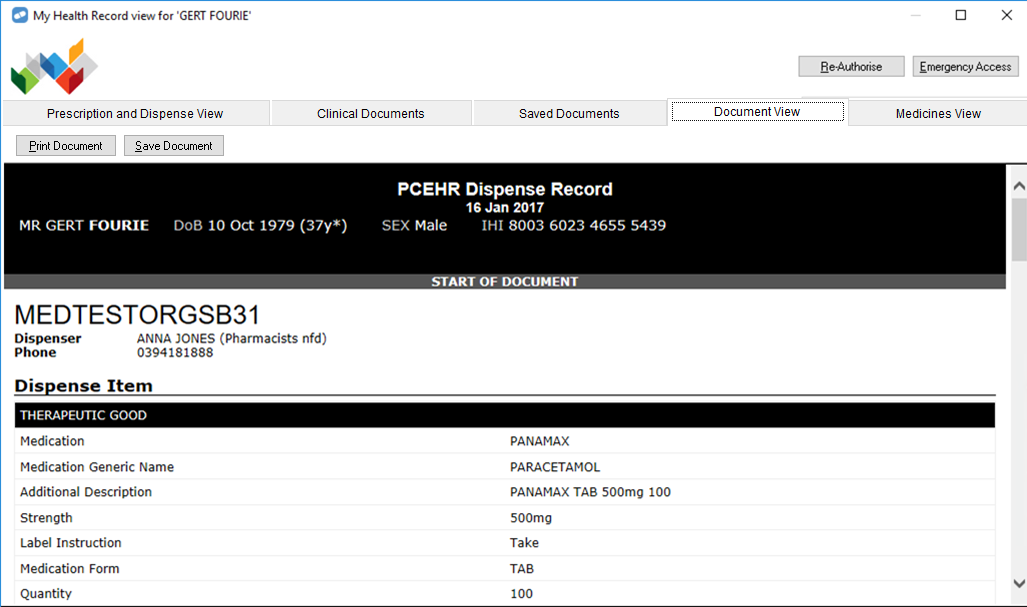Switch to Prescription and Dispense View tab
Image resolution: width=1027 pixels, height=607 pixels.
[x=135, y=114]
